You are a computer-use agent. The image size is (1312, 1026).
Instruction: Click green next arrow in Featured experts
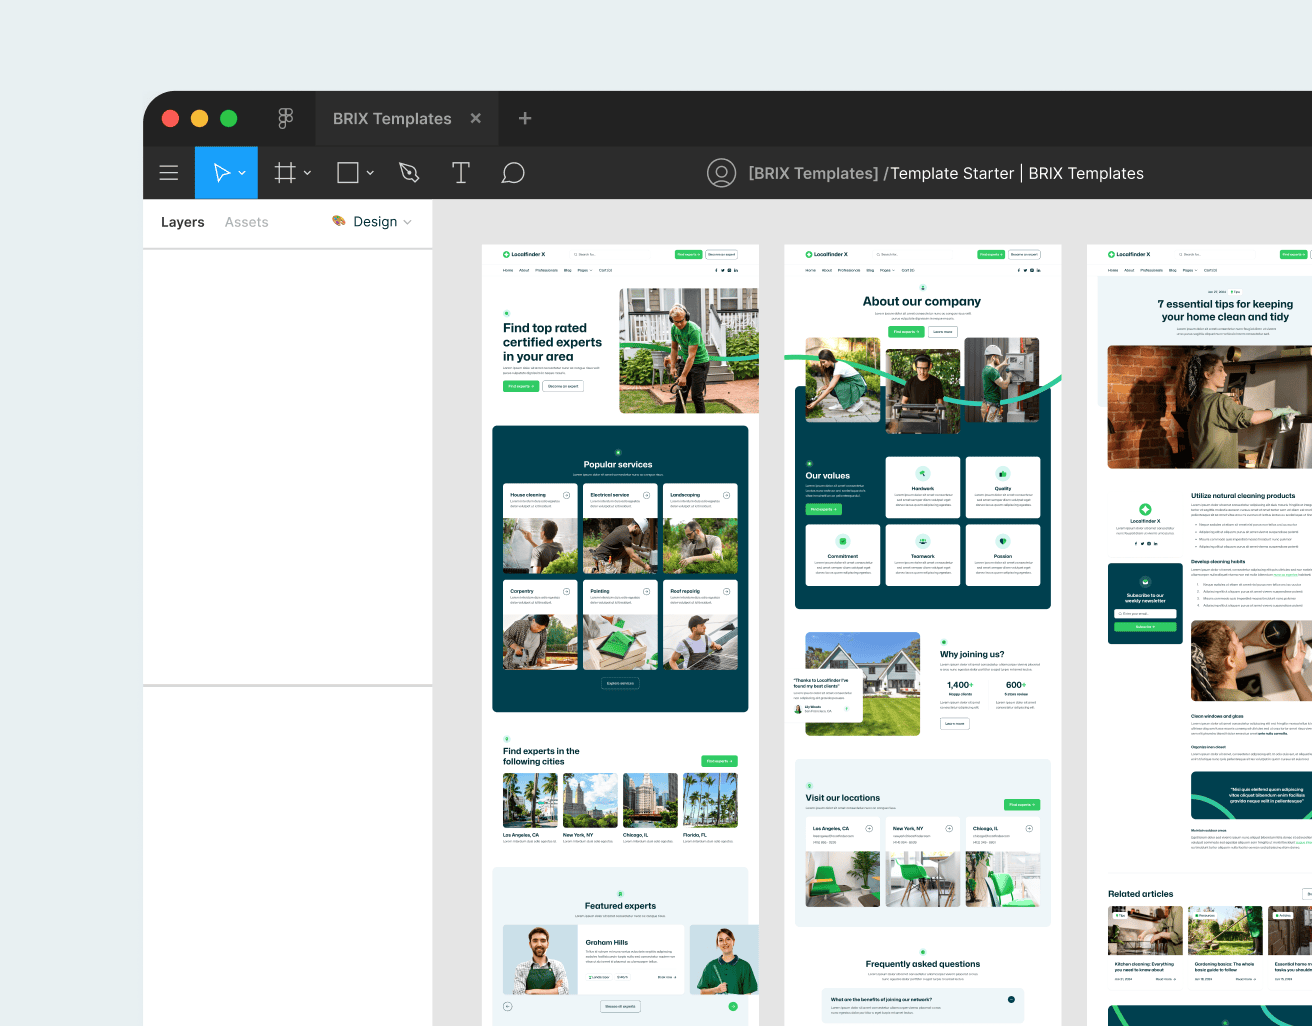tap(733, 1006)
